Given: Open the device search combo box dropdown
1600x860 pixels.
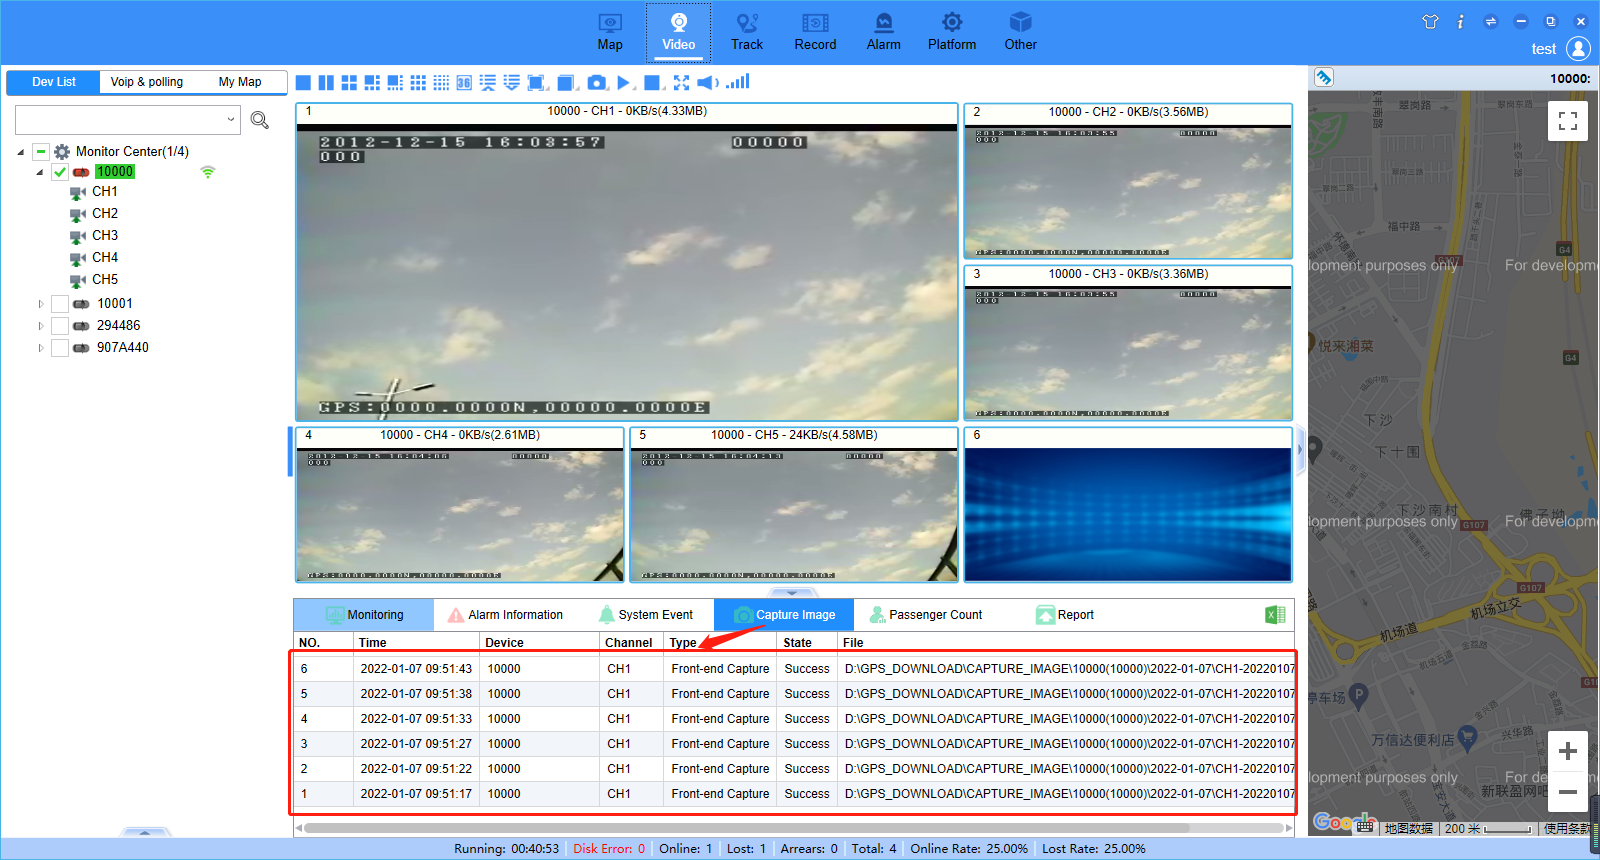Looking at the screenshot, I should point(231,120).
